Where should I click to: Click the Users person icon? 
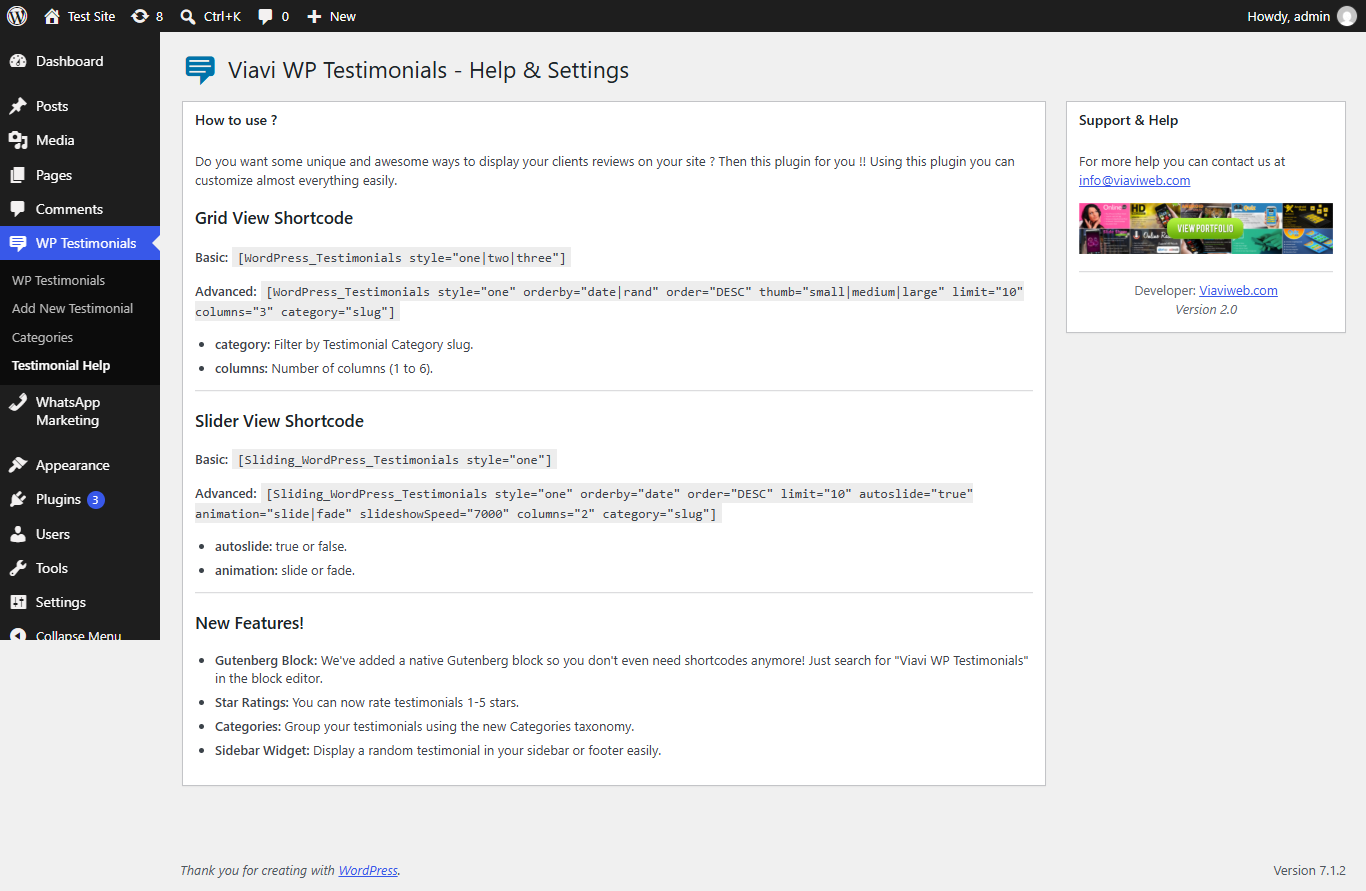(18, 534)
